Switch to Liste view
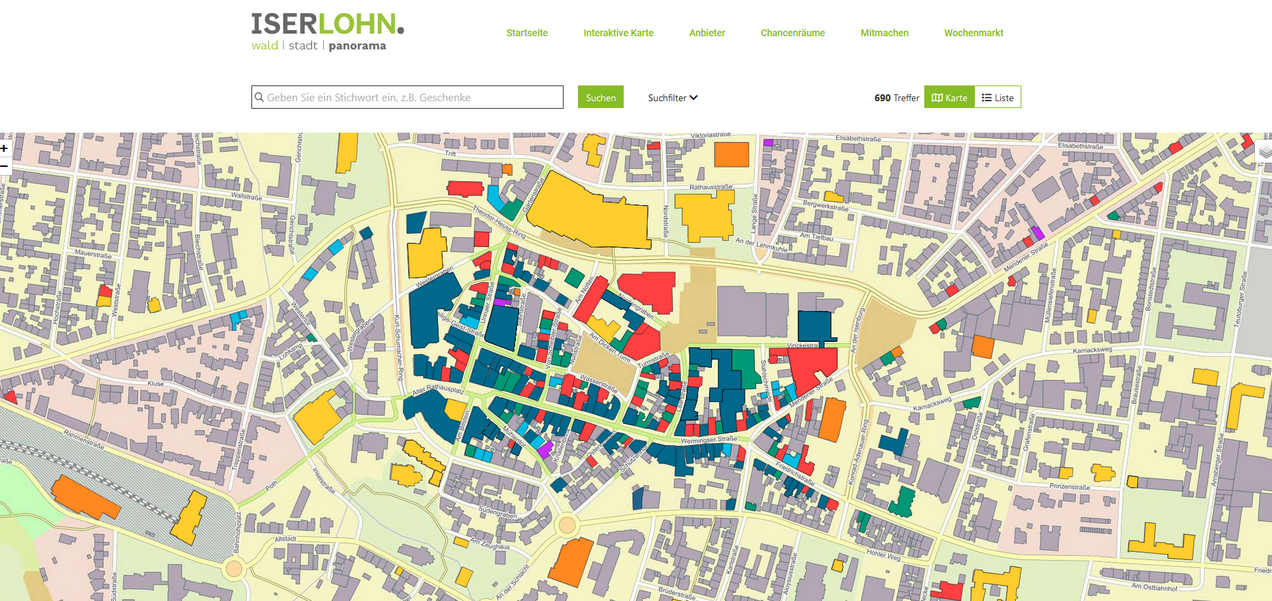The height and width of the screenshot is (601, 1272). (997, 97)
